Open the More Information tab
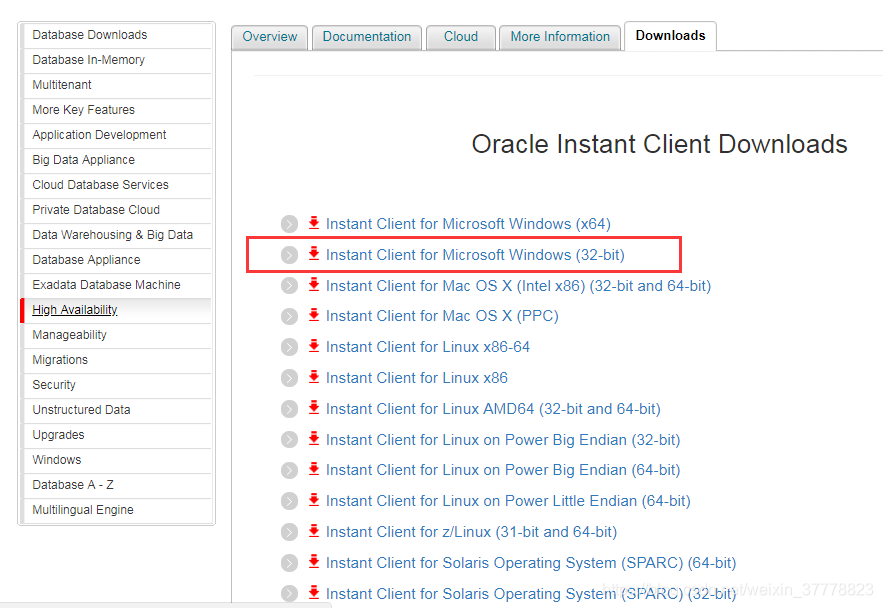The height and width of the screenshot is (608, 883). (560, 37)
